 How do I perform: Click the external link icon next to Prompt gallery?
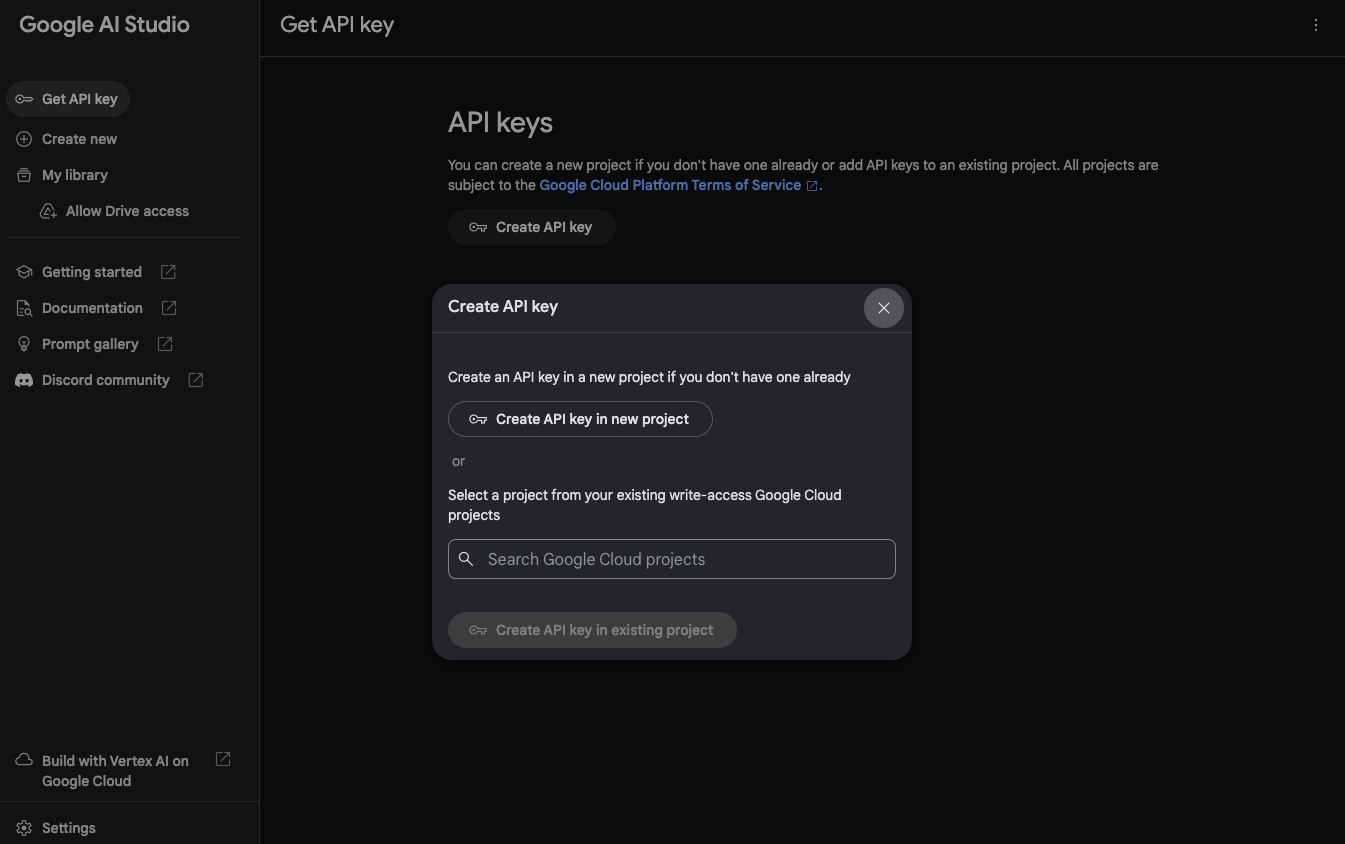[x=165, y=344]
